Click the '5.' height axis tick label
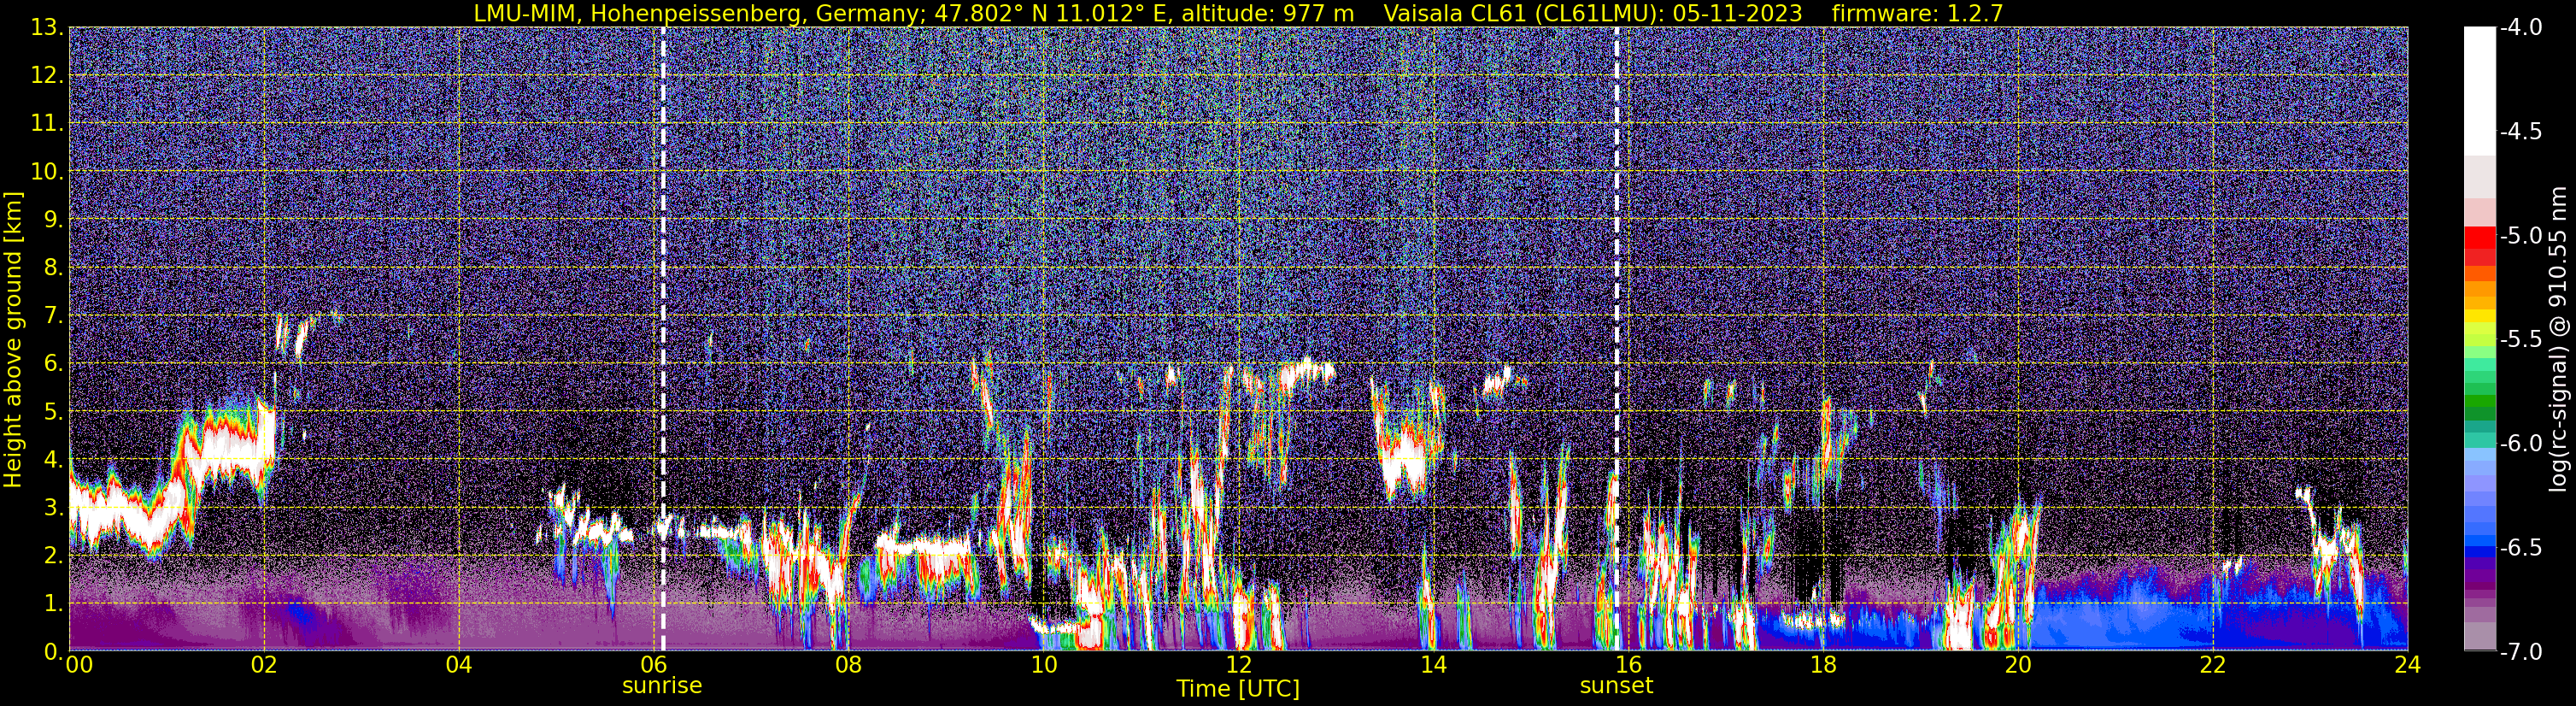The height and width of the screenshot is (706, 2576). tap(54, 411)
